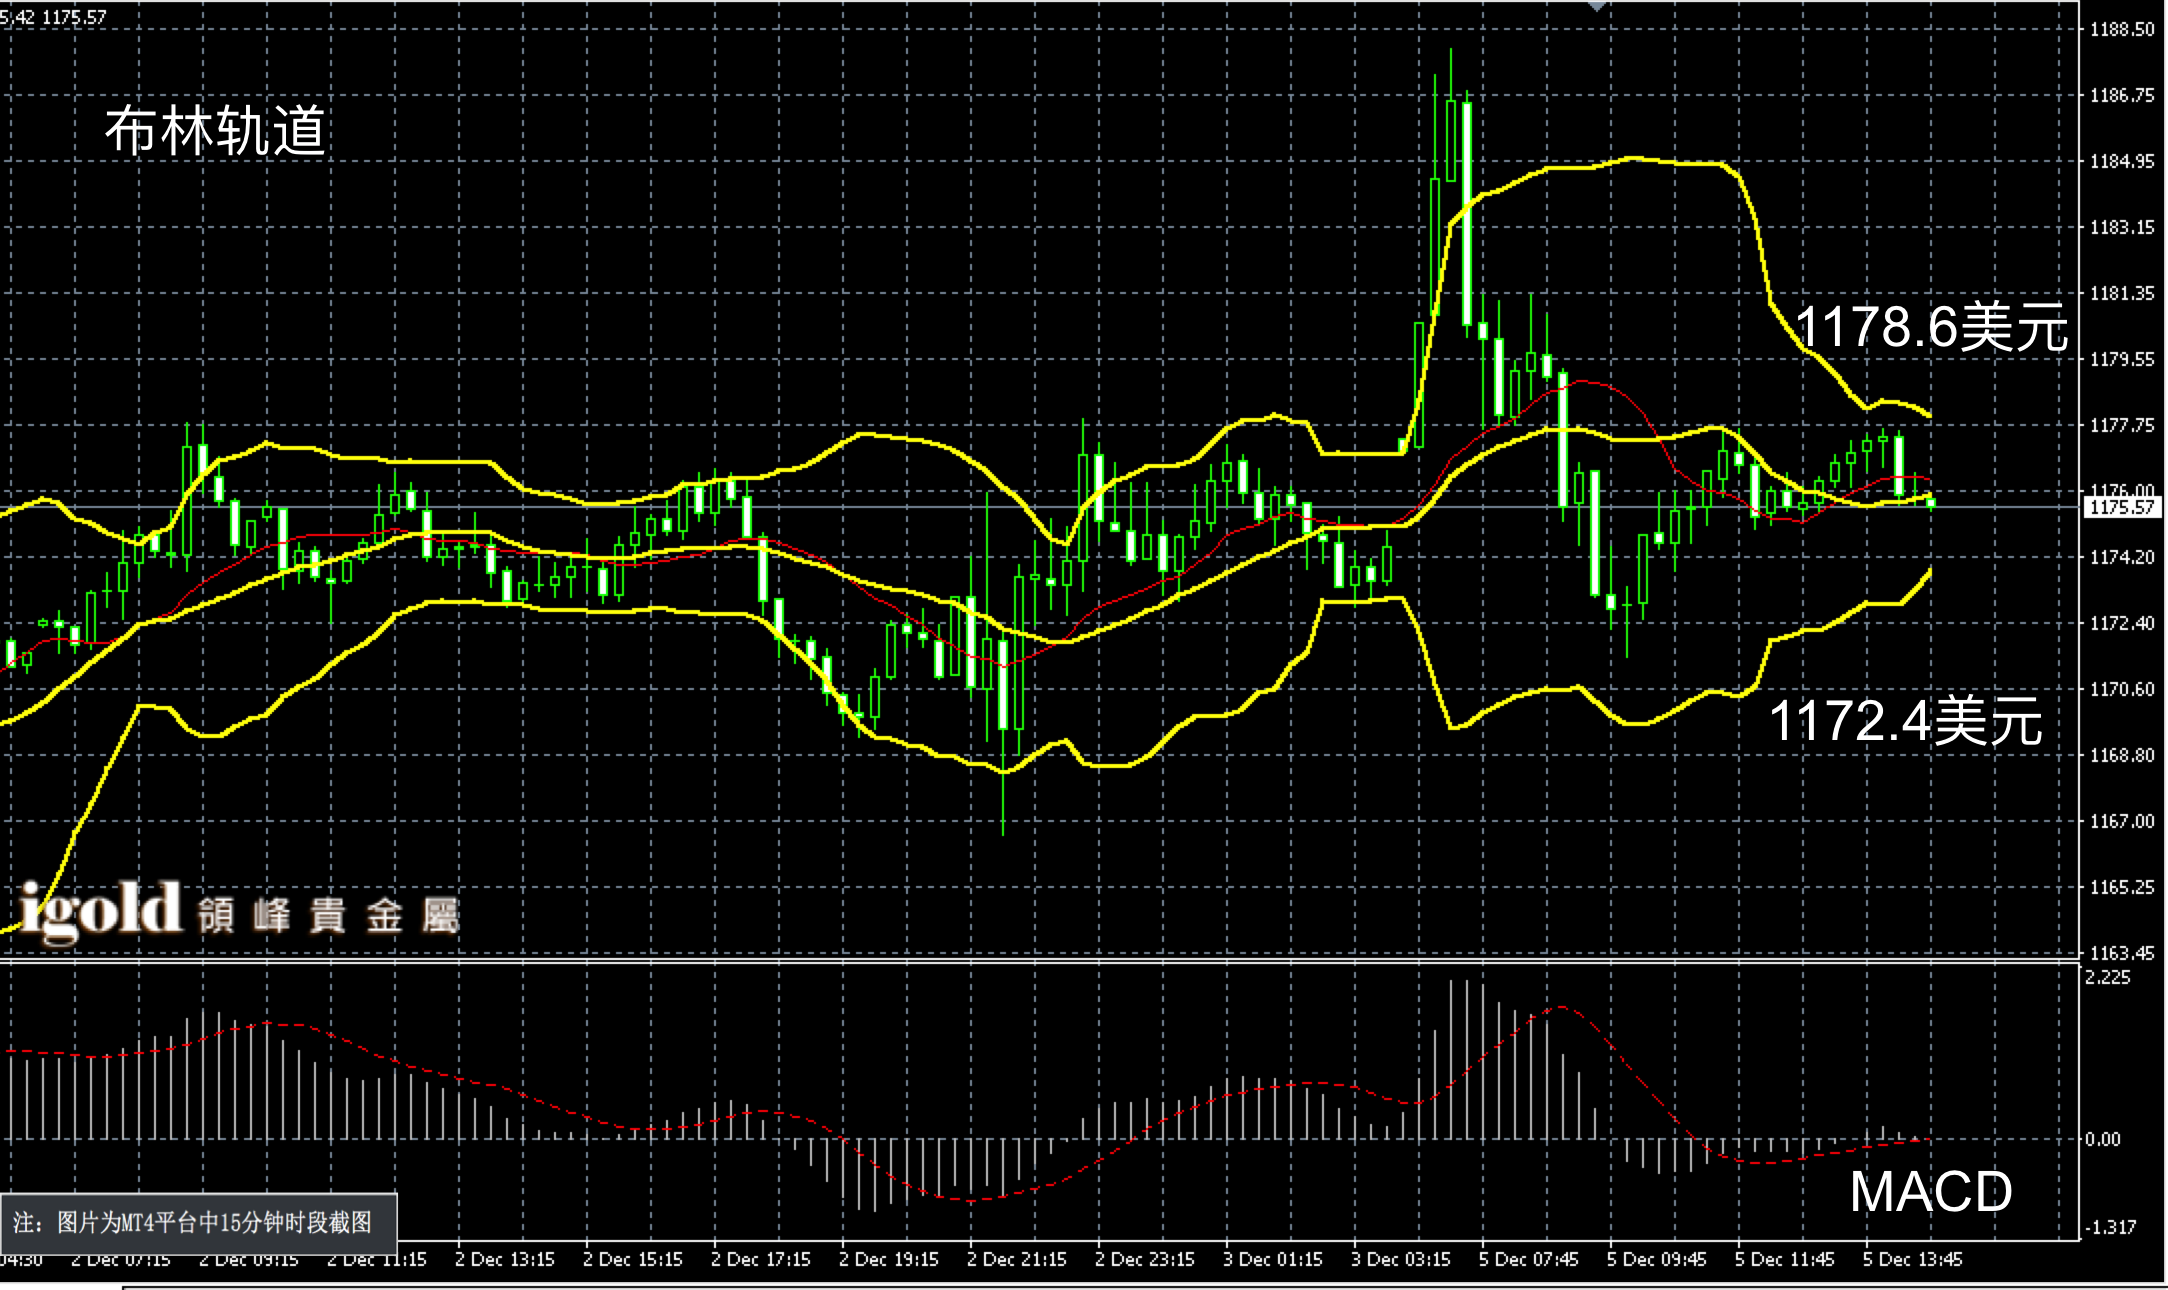Click the 1188.50 price scale label
The width and height of the screenshot is (2168, 1290).
(2122, 30)
